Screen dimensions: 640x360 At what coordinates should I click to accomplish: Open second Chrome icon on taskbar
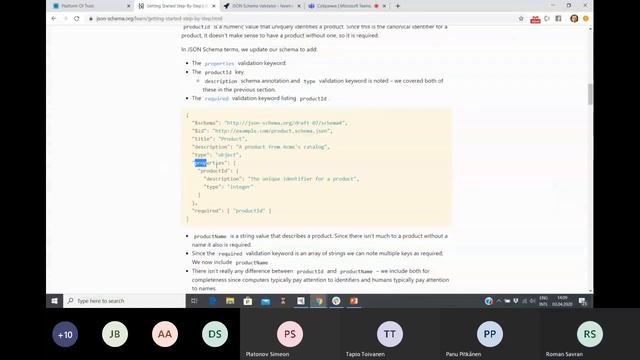point(336,301)
